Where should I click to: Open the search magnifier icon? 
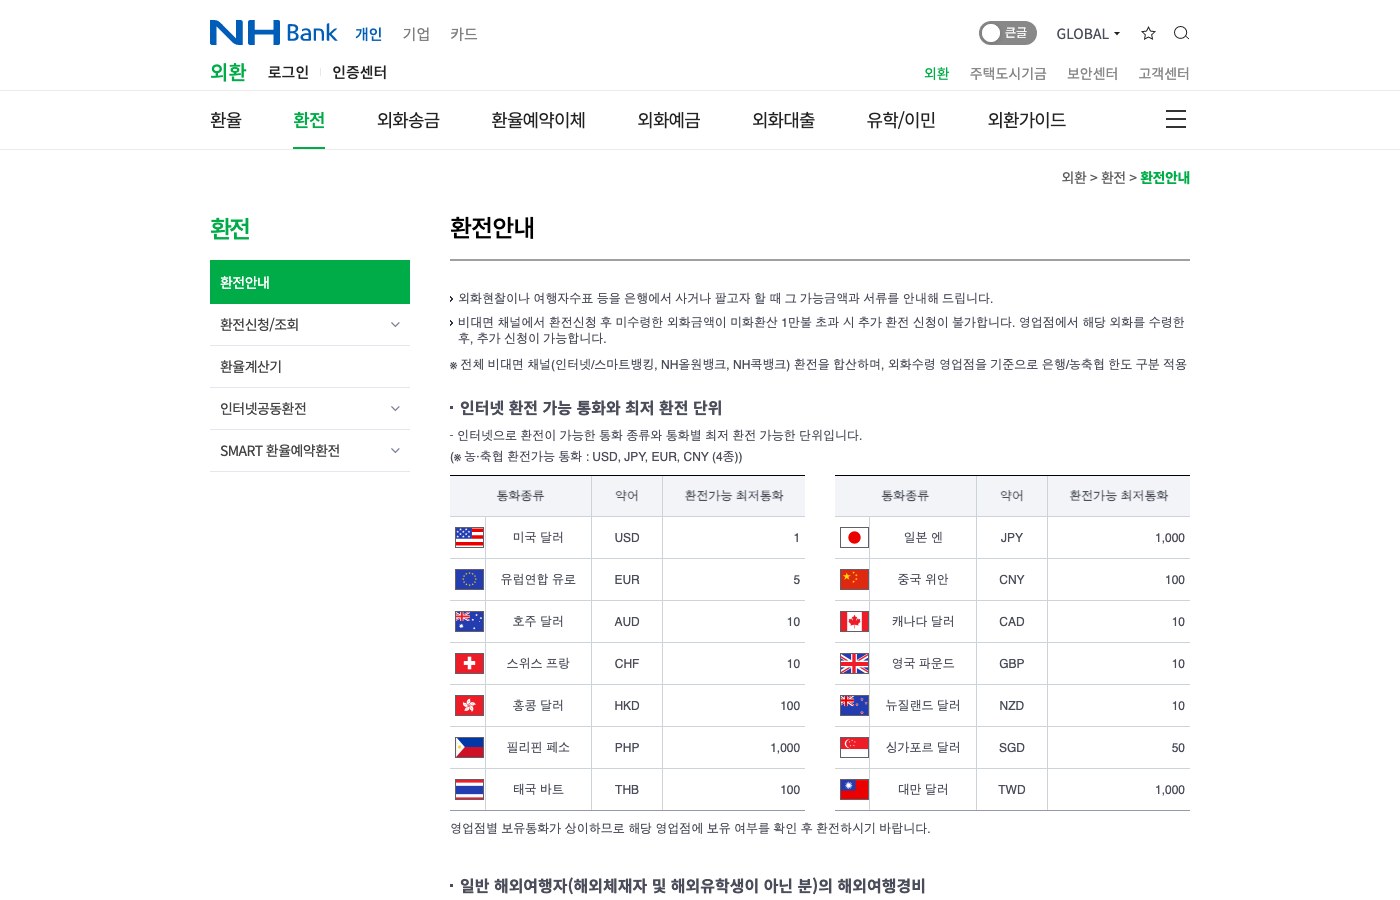click(x=1181, y=33)
